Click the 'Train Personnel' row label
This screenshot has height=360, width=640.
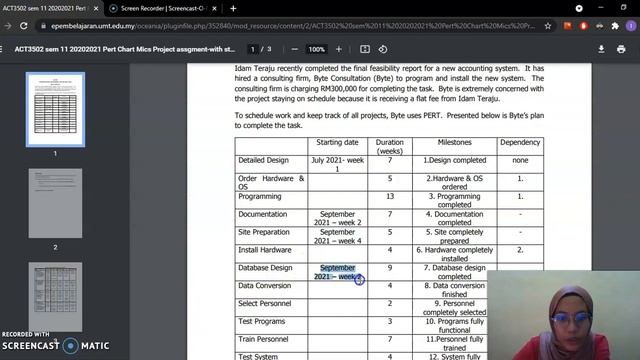[x=263, y=339]
